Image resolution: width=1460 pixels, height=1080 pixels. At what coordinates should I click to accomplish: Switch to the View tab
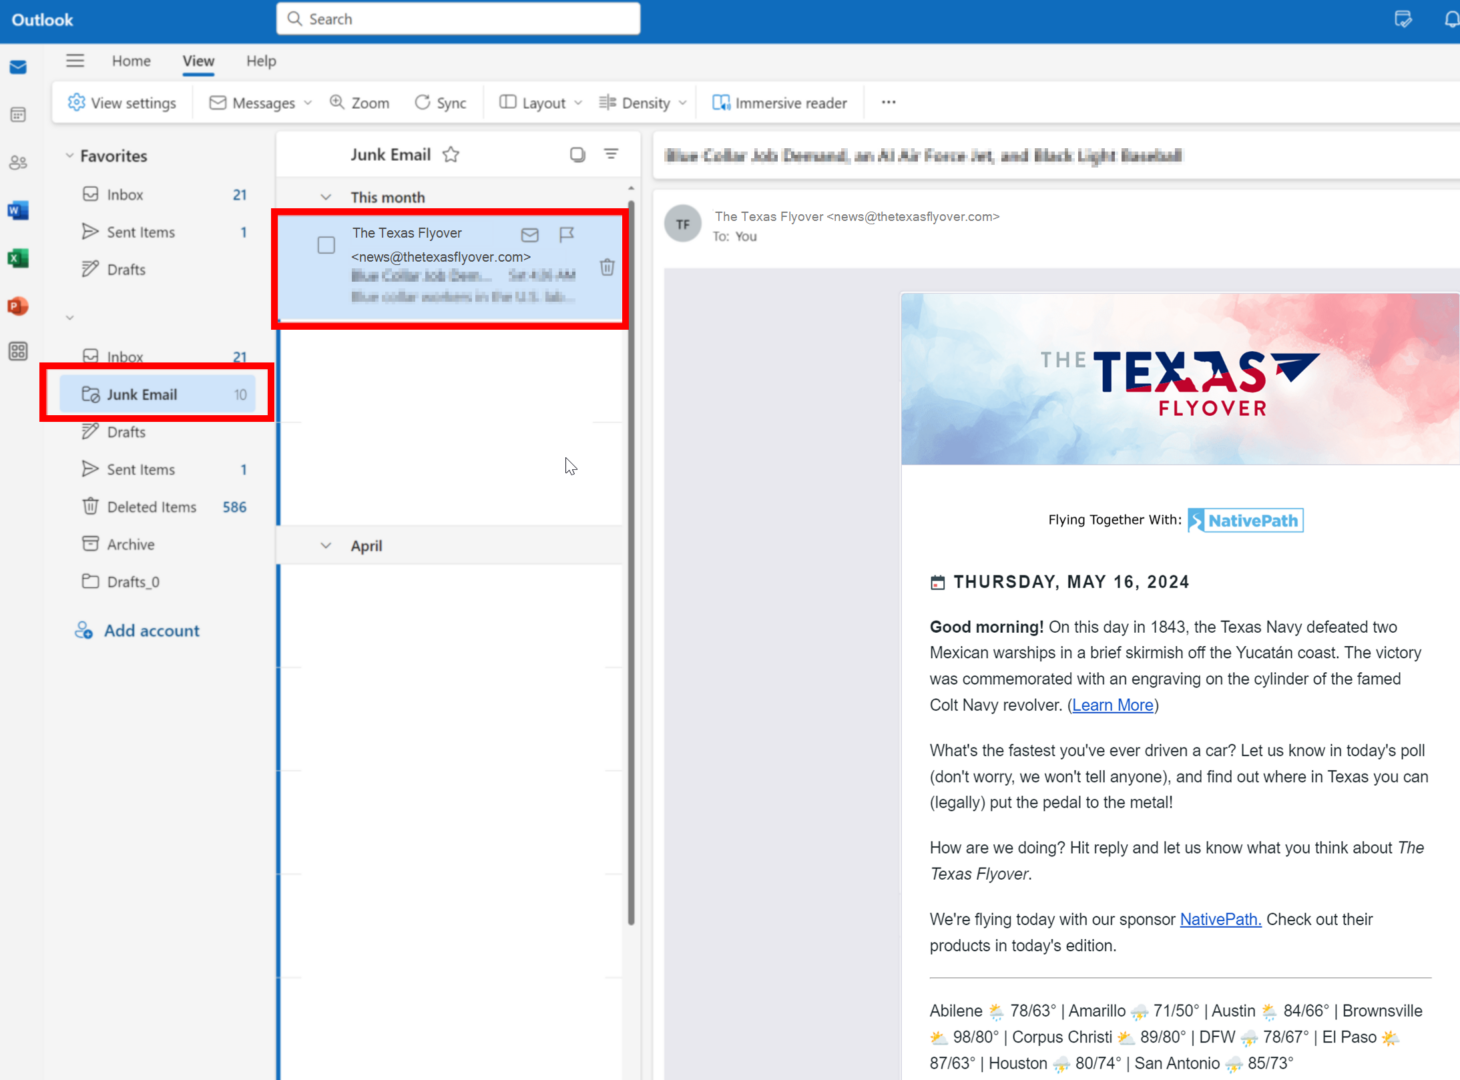198,61
